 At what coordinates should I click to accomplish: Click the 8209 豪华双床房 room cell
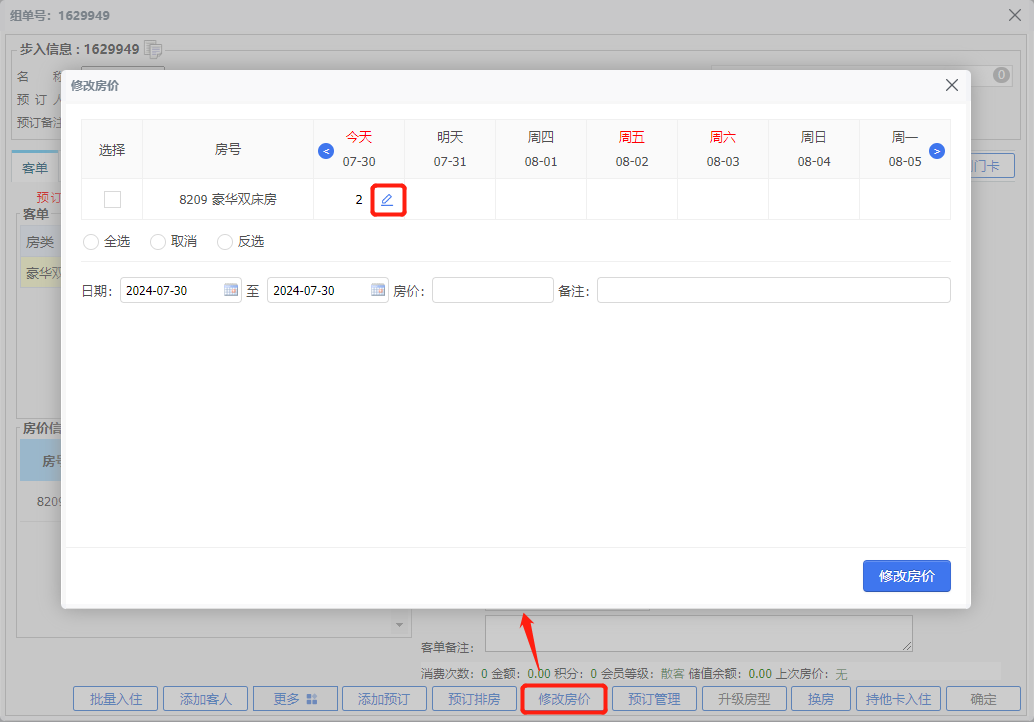228,199
